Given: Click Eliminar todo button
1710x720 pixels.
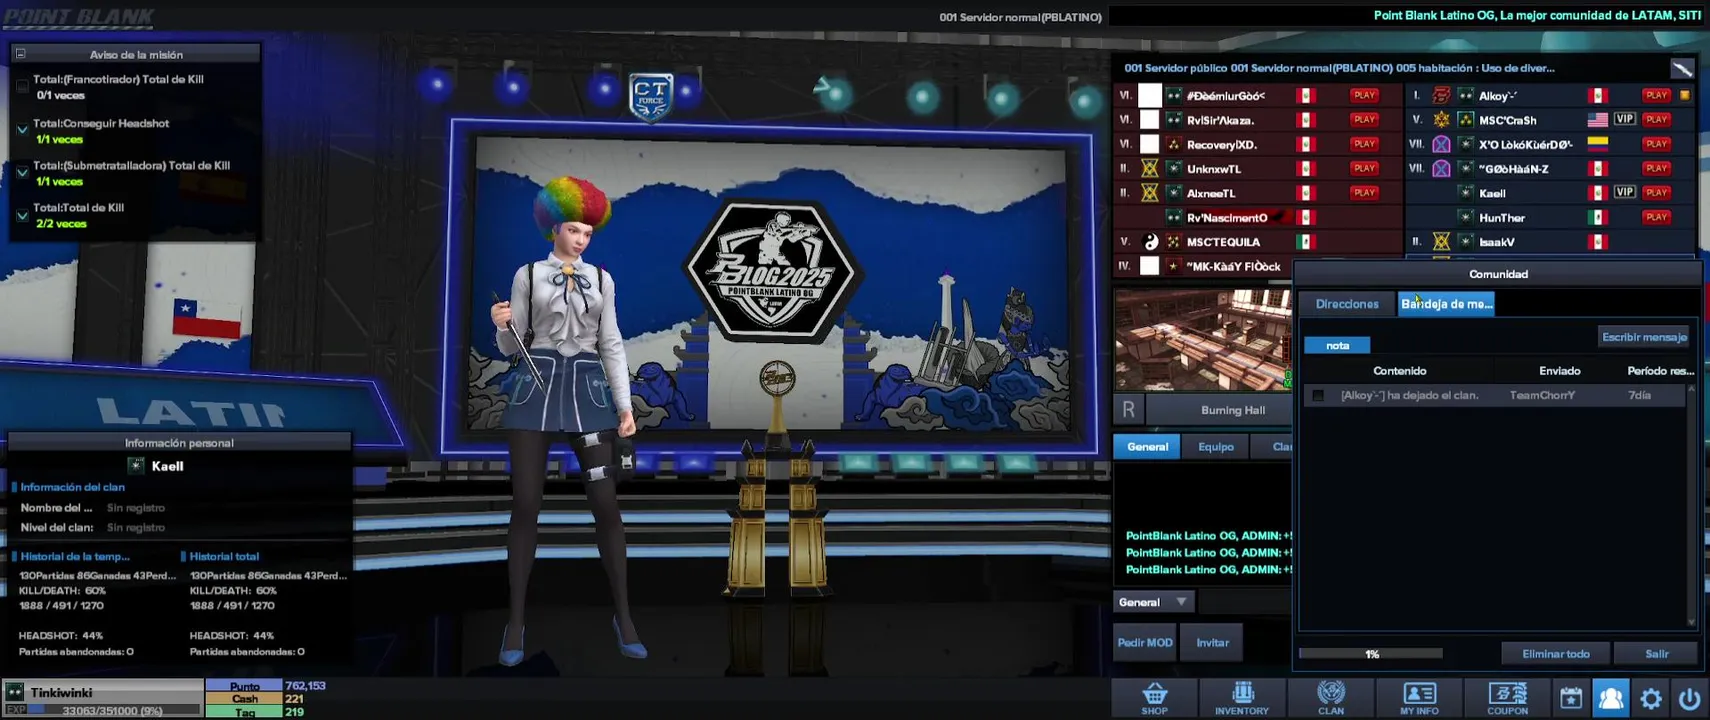Looking at the screenshot, I should coord(1555,654).
